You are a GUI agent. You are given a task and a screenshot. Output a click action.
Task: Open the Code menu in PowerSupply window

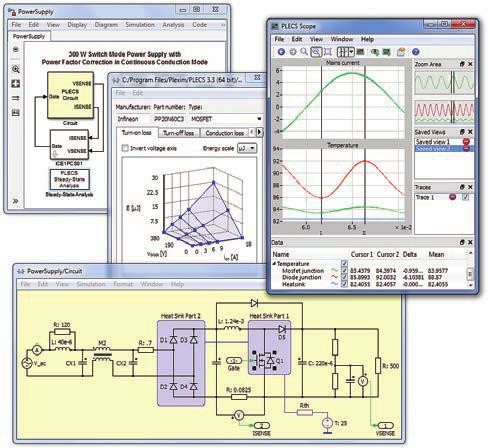click(x=199, y=25)
